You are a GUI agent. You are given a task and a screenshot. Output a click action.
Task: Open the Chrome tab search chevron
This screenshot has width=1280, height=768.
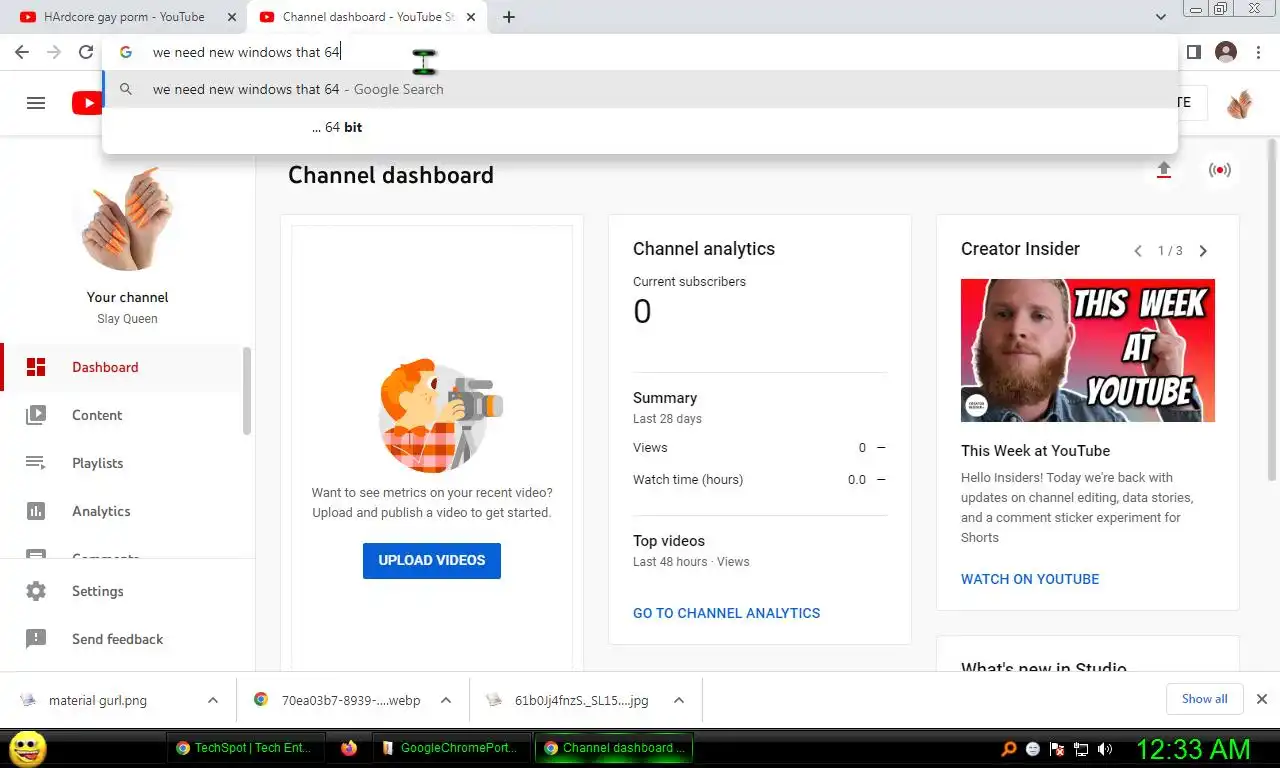(1161, 17)
